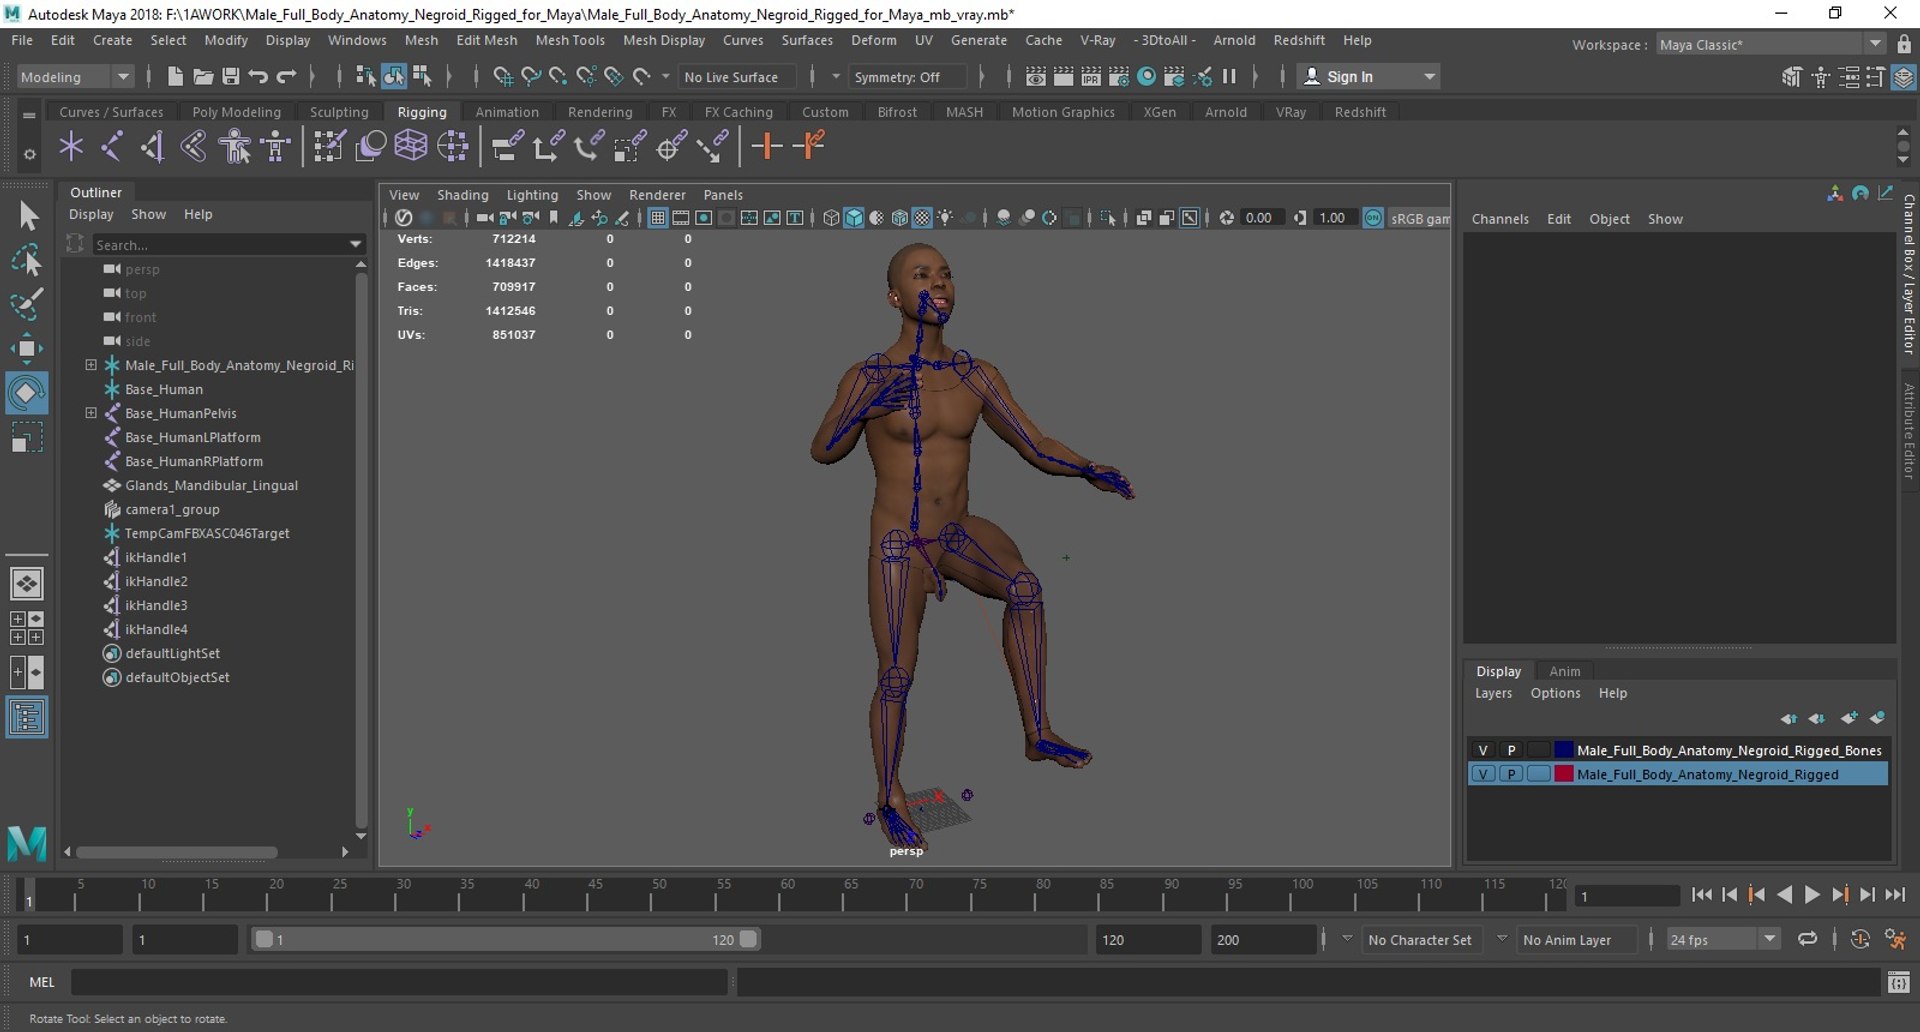Viewport: 1920px width, 1032px height.
Task: Click Go to start of playback range
Action: (1701, 895)
